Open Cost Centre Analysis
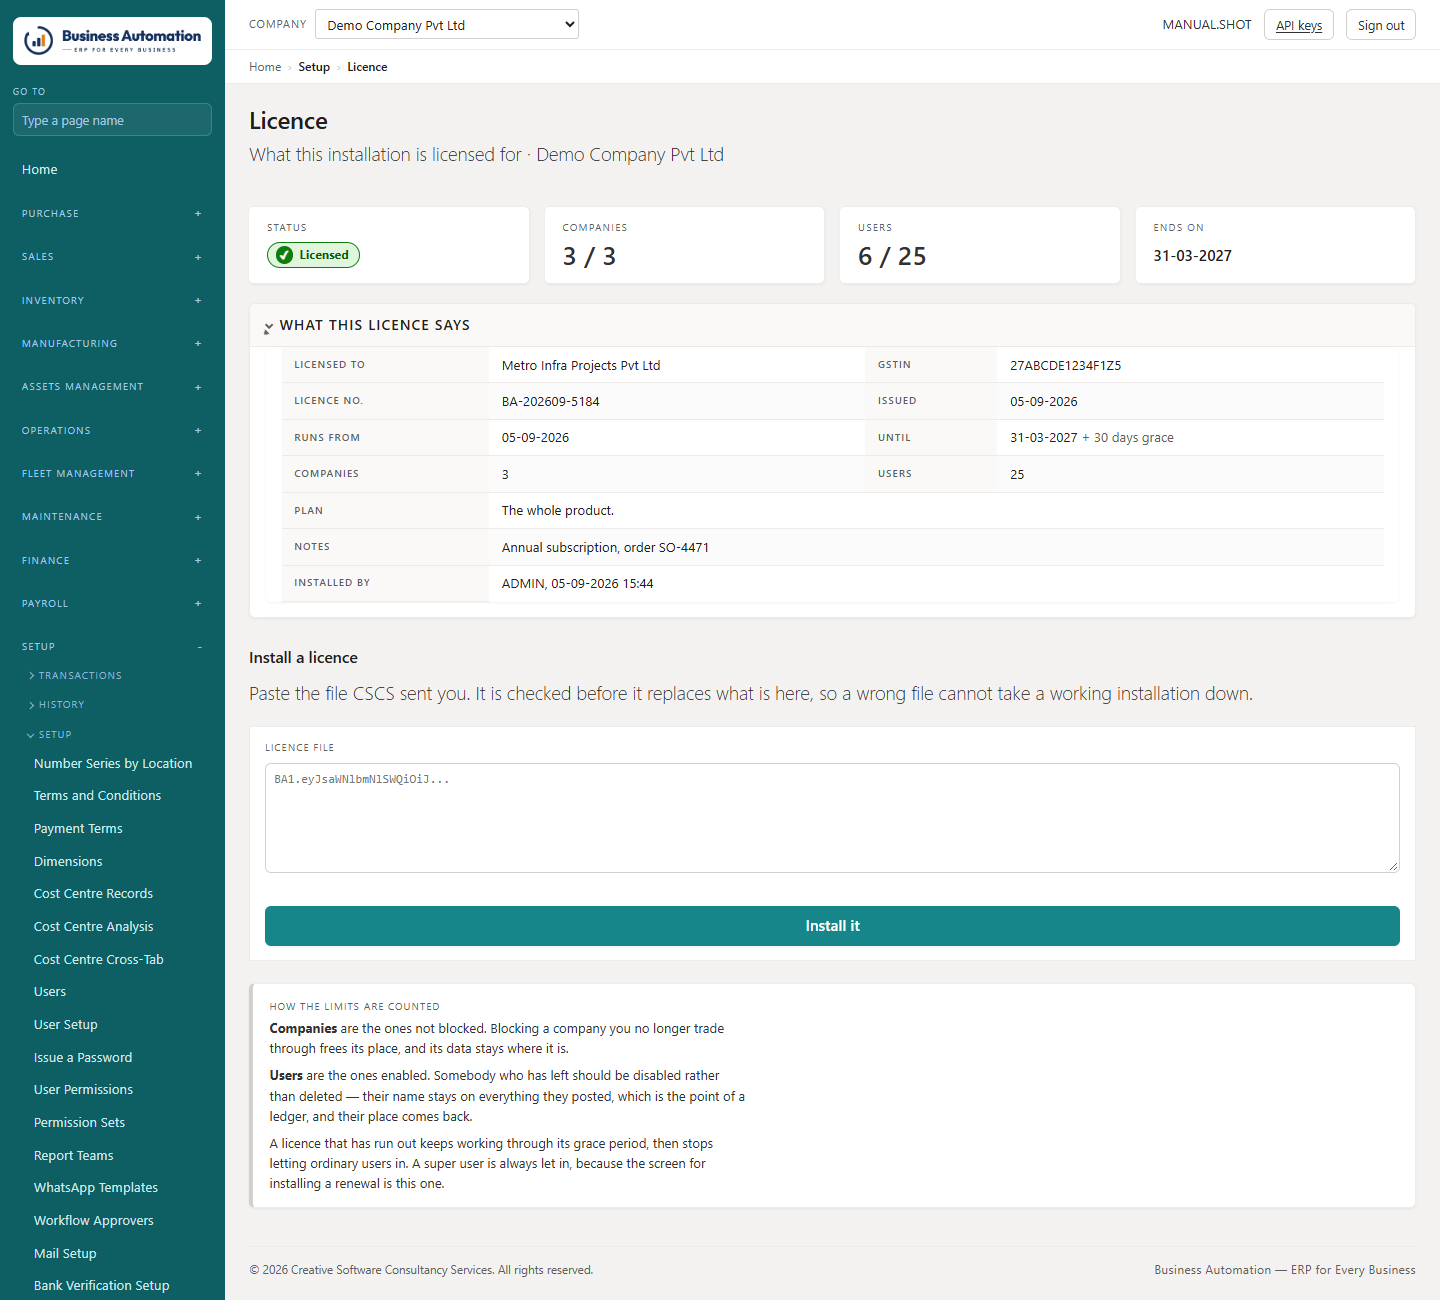The image size is (1440, 1300). [x=94, y=927]
